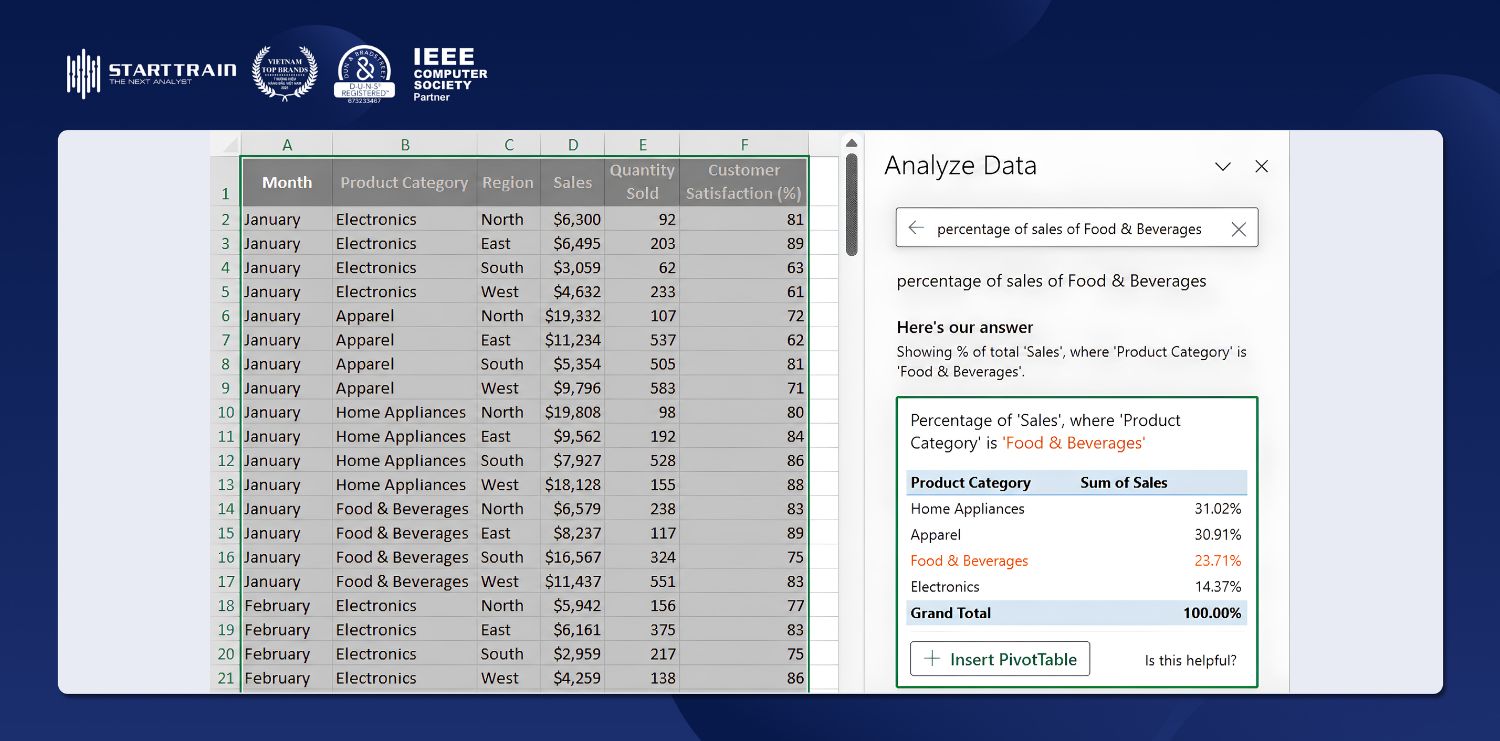Screen dimensions: 1500x741
Task: Close the Analyze Data pane
Action: [1261, 167]
